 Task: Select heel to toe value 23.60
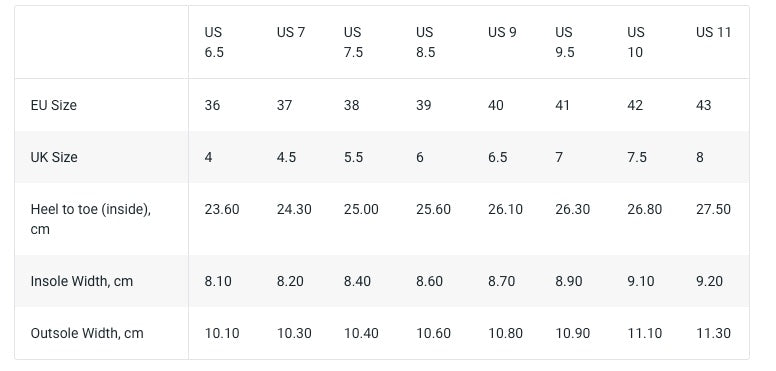[x=222, y=209]
